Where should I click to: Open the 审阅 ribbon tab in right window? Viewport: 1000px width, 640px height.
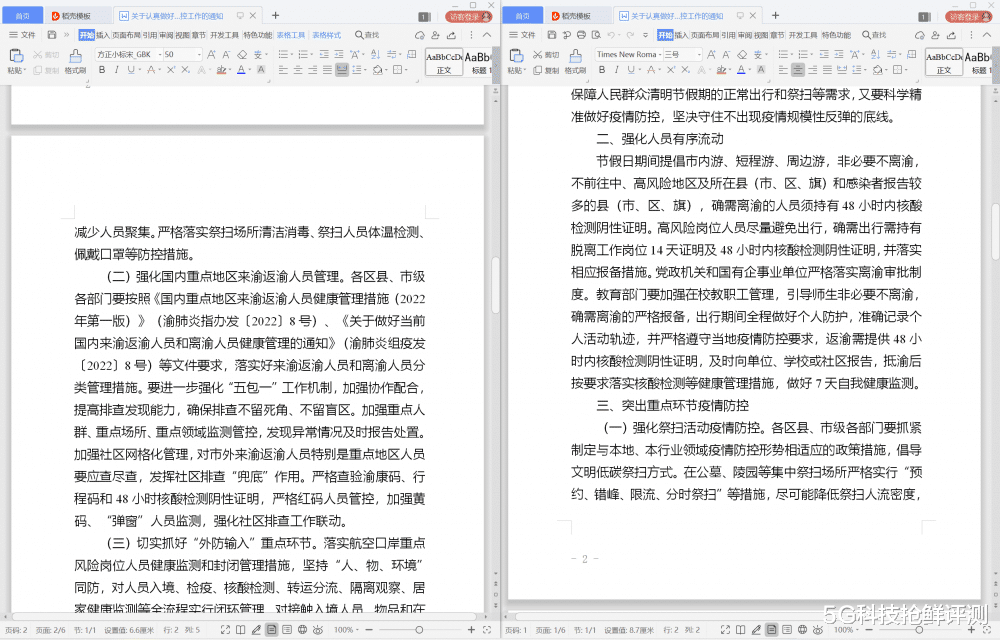742,35
